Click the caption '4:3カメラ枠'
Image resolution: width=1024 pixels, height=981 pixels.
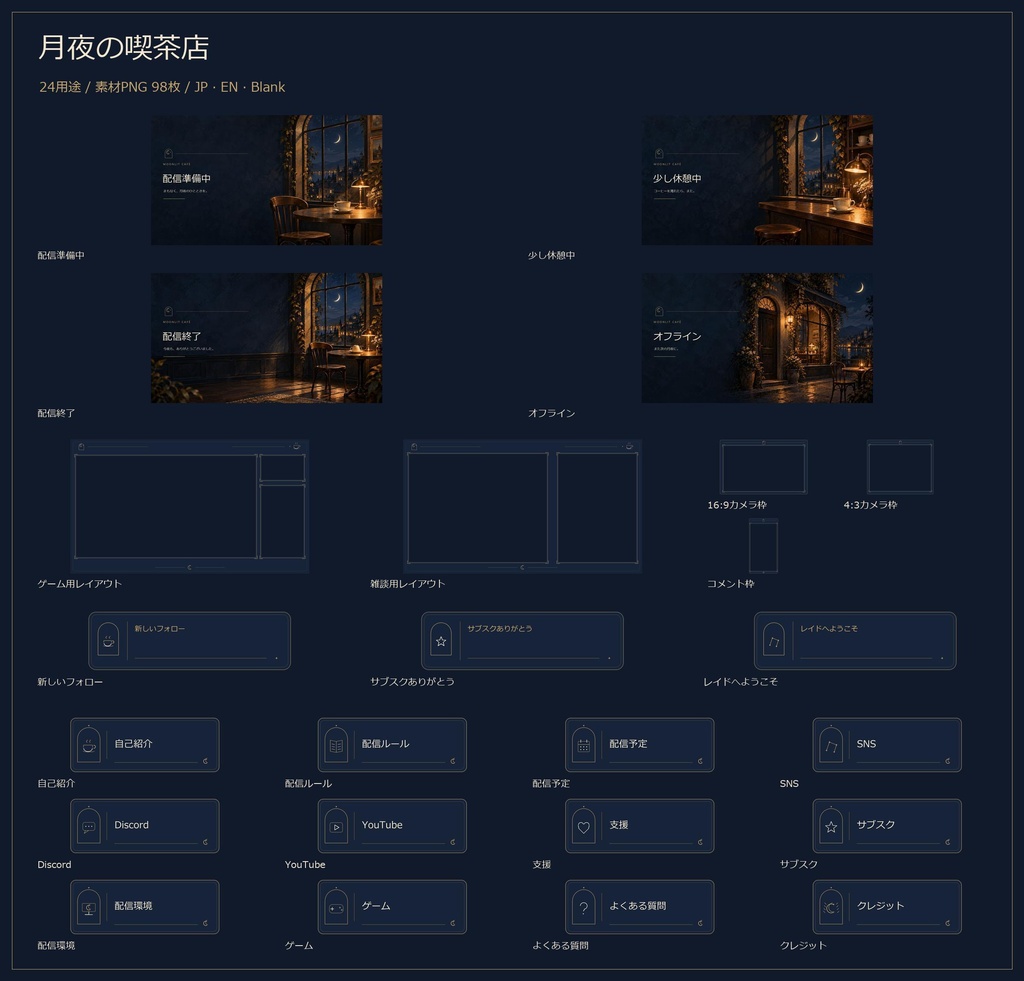(870, 505)
